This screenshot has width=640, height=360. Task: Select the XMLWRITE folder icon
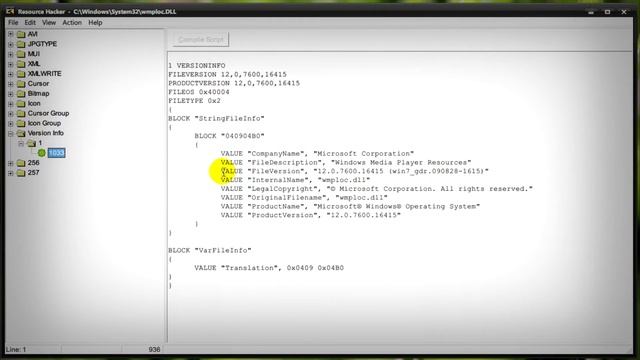pos(21,74)
